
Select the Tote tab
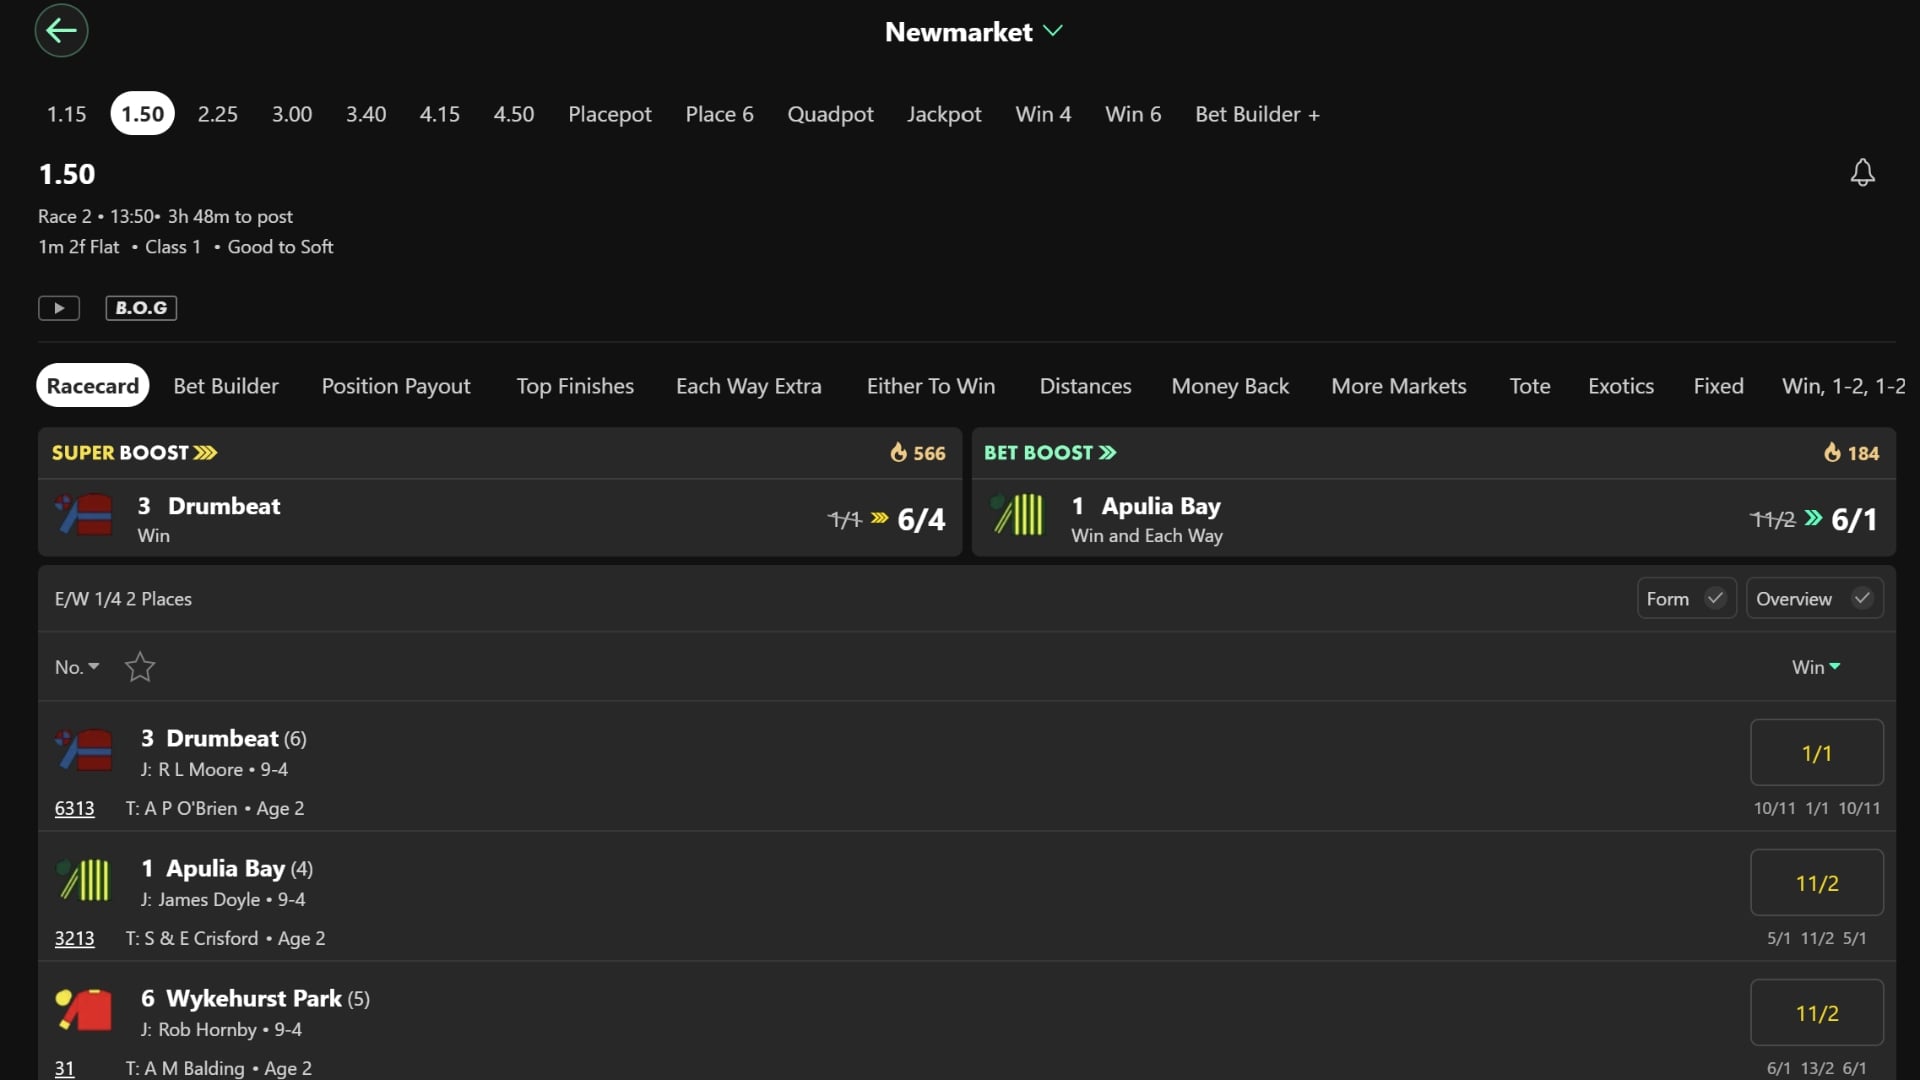pyautogui.click(x=1530, y=386)
